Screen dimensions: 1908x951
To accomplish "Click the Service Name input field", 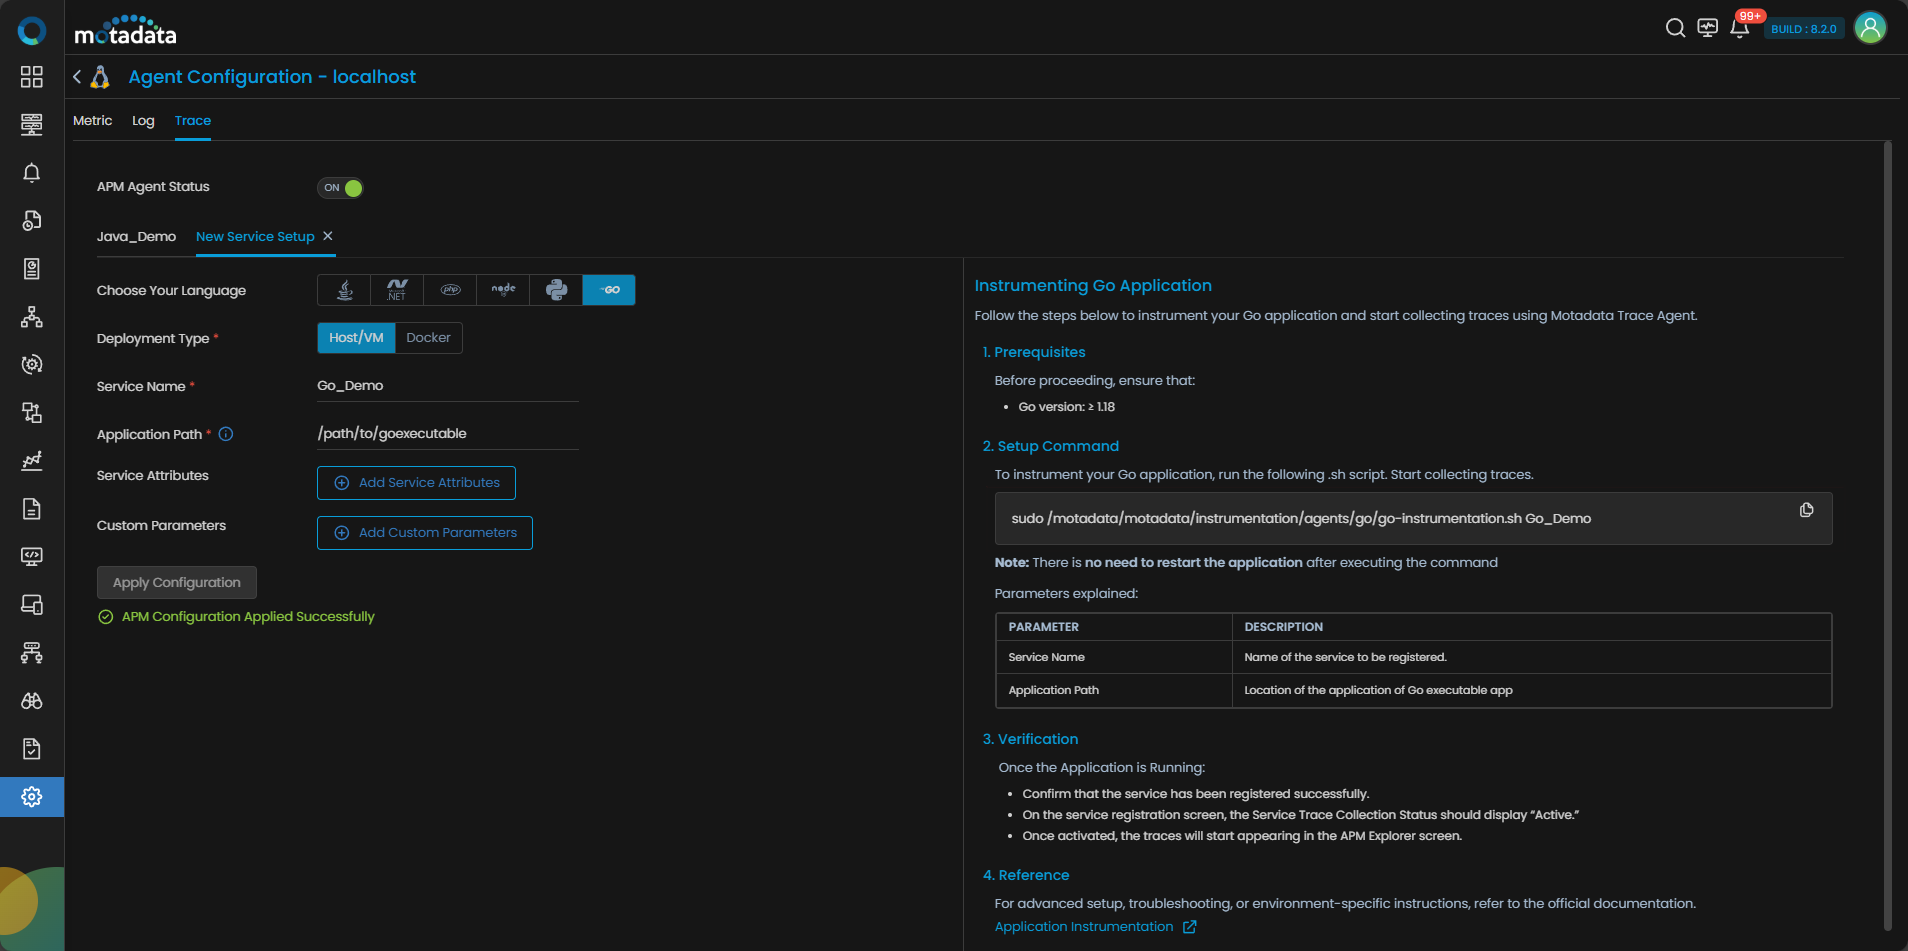I will [447, 386].
